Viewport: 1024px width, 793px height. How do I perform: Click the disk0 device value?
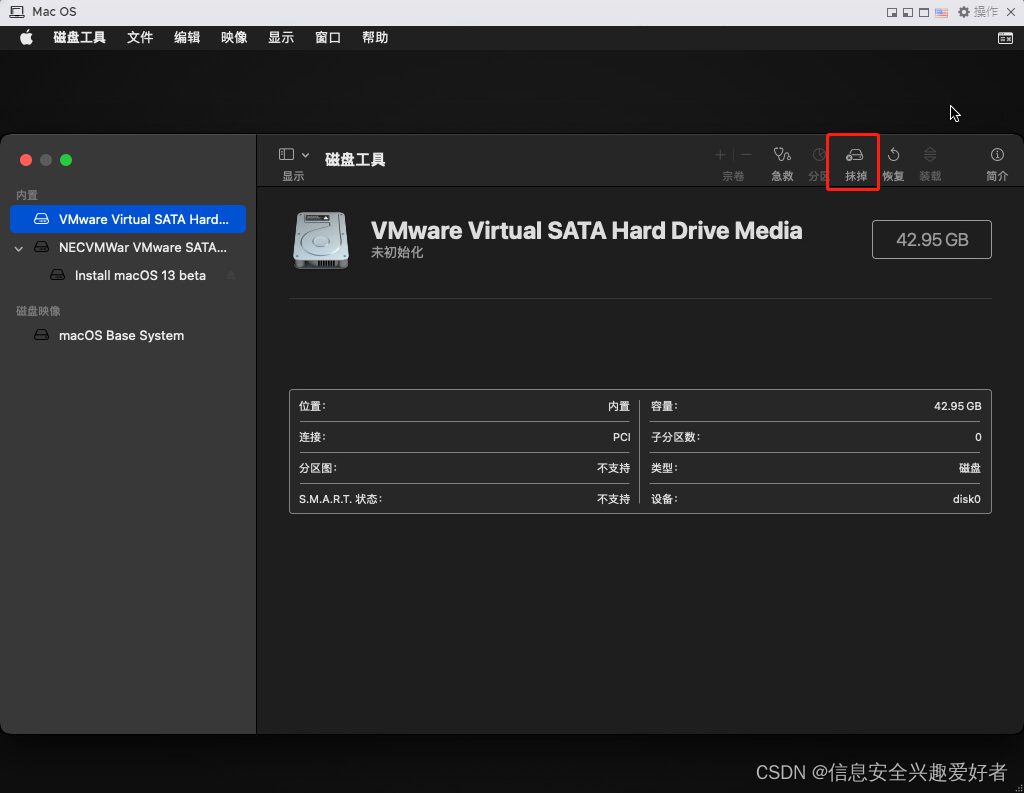pyautogui.click(x=967, y=499)
